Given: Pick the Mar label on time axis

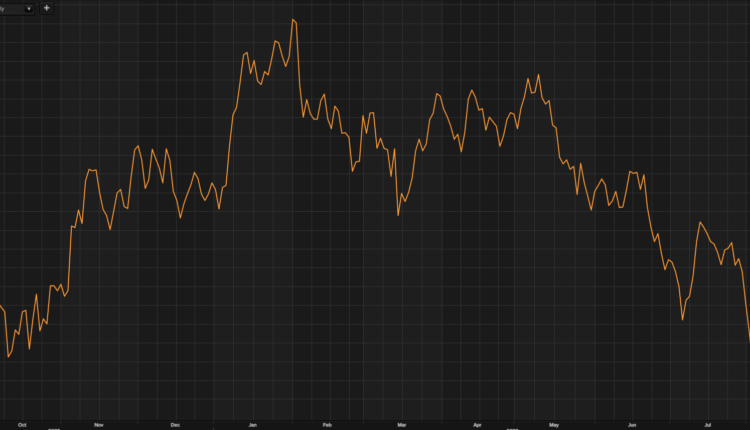Looking at the screenshot, I should click(x=401, y=424).
